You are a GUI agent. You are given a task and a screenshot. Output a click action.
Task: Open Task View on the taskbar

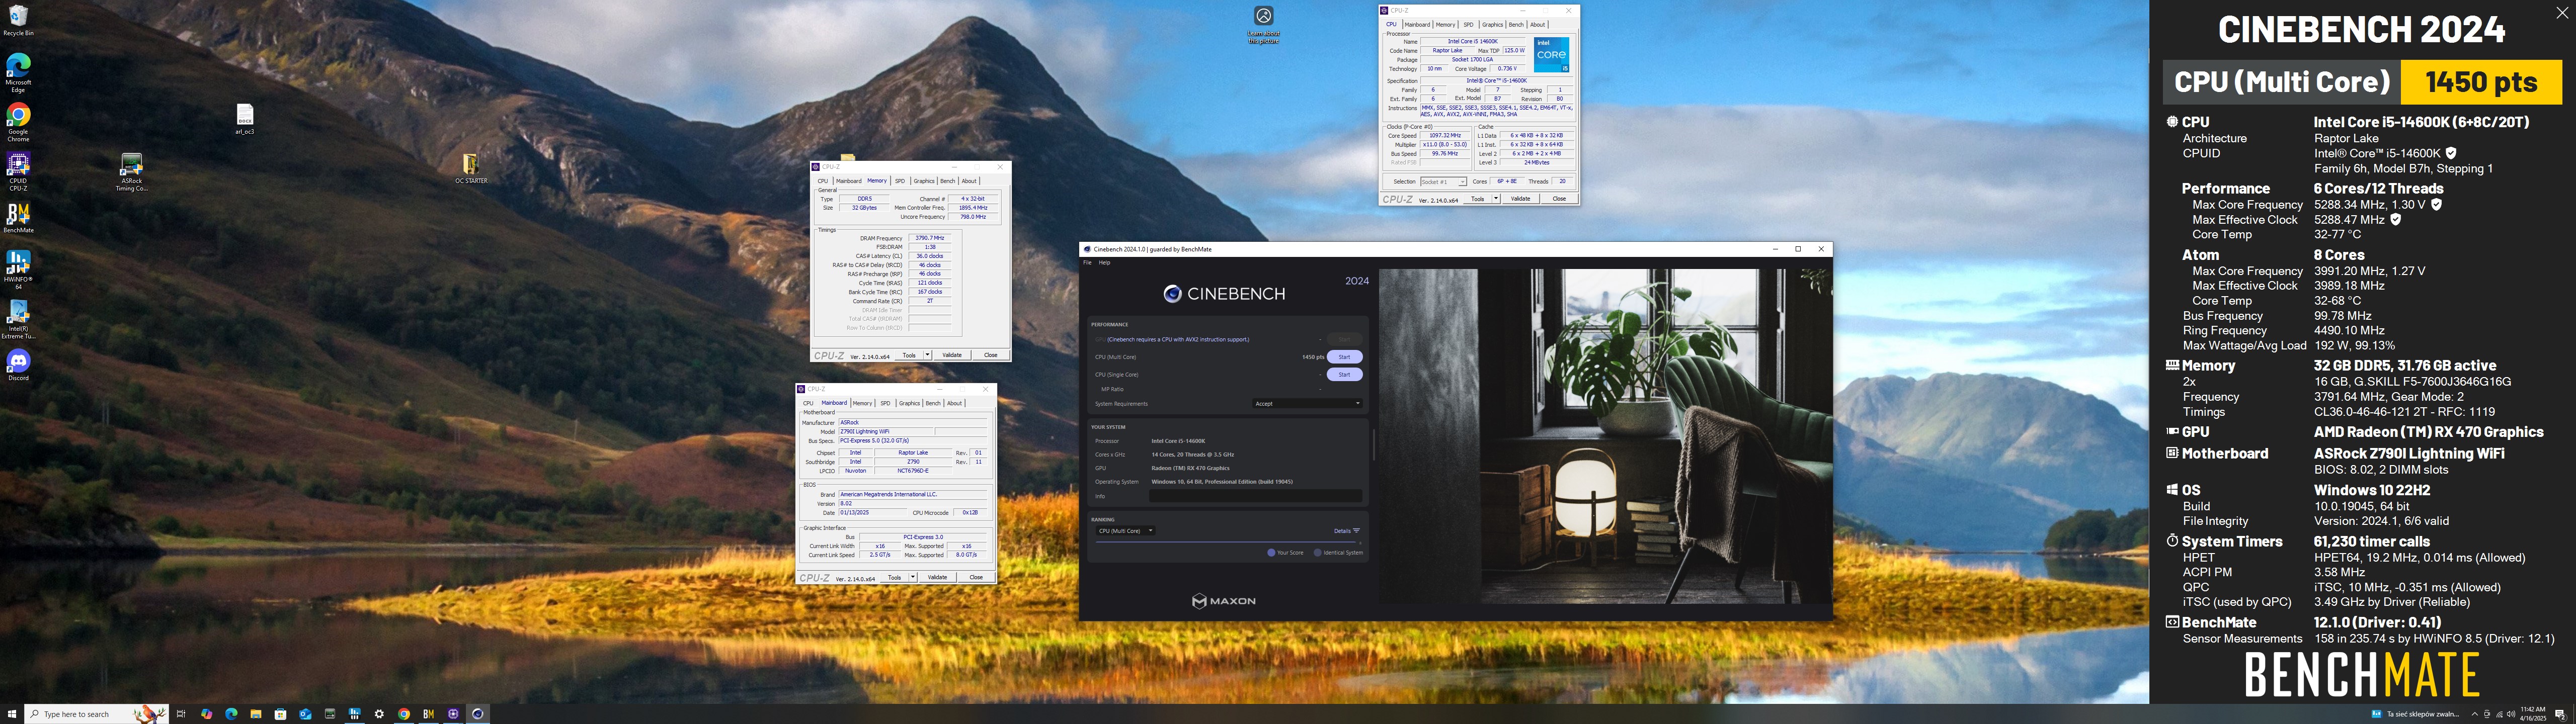tap(181, 714)
